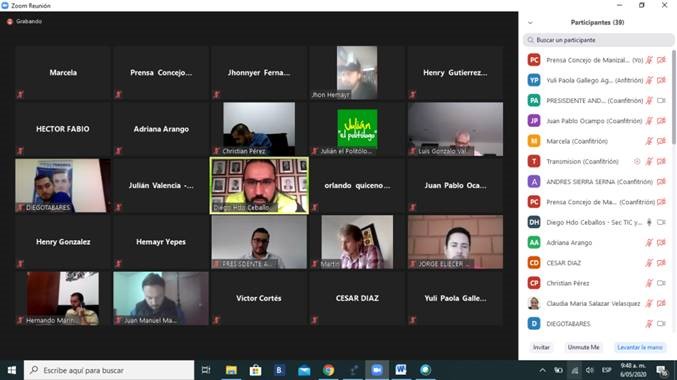Toggle Levantar la mano raise hand
The image size is (677, 380).
click(x=640, y=347)
